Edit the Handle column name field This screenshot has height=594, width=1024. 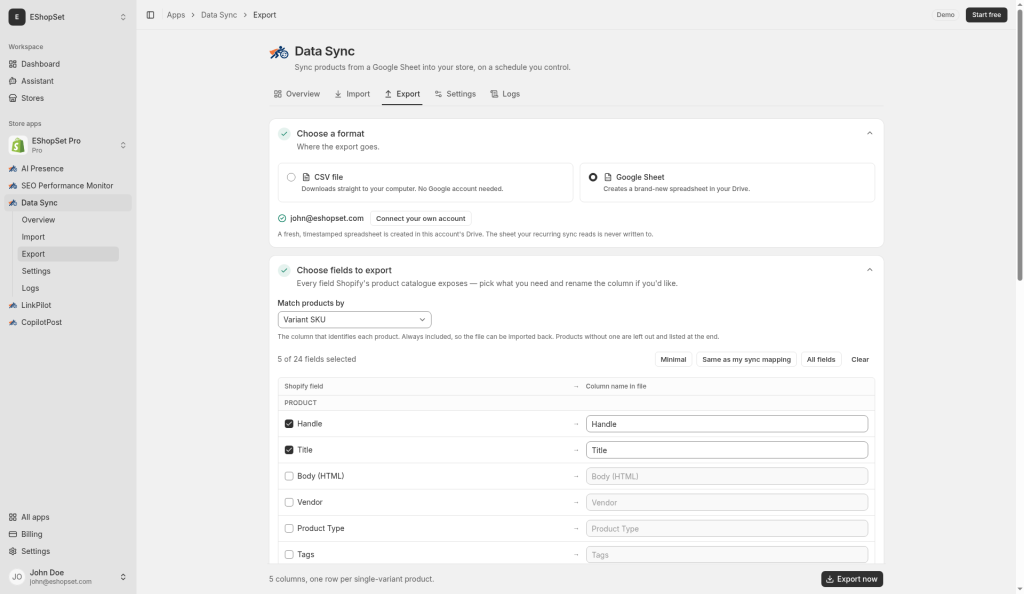pos(727,424)
